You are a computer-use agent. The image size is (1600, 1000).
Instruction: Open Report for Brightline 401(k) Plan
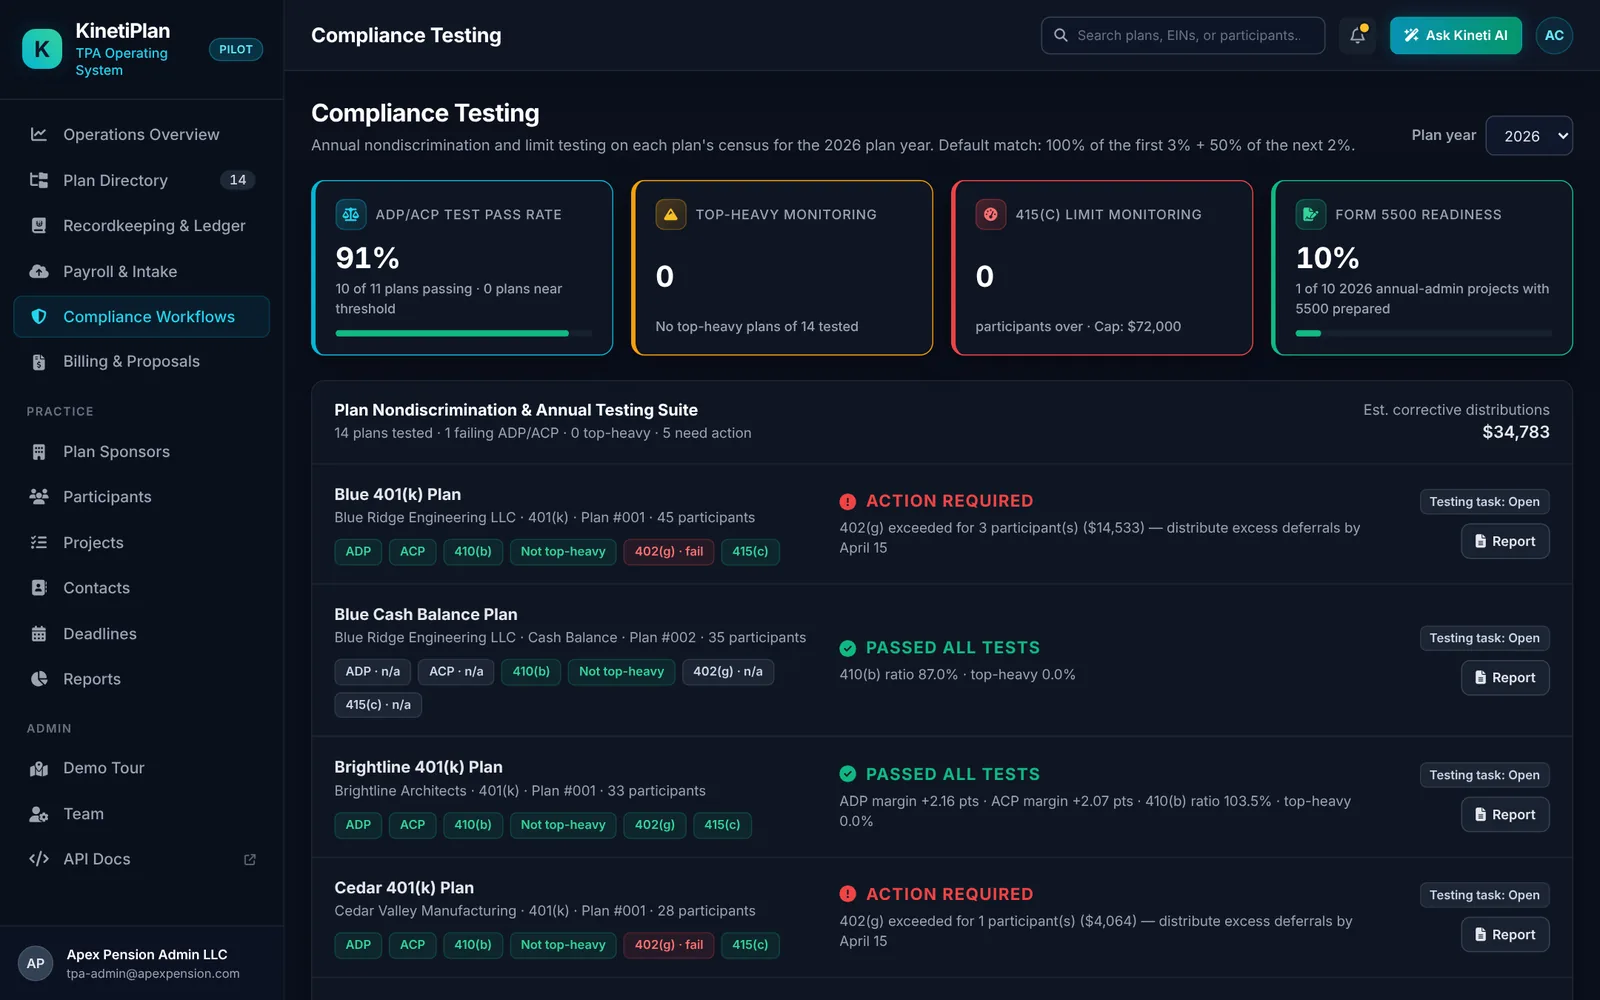[x=1505, y=815]
